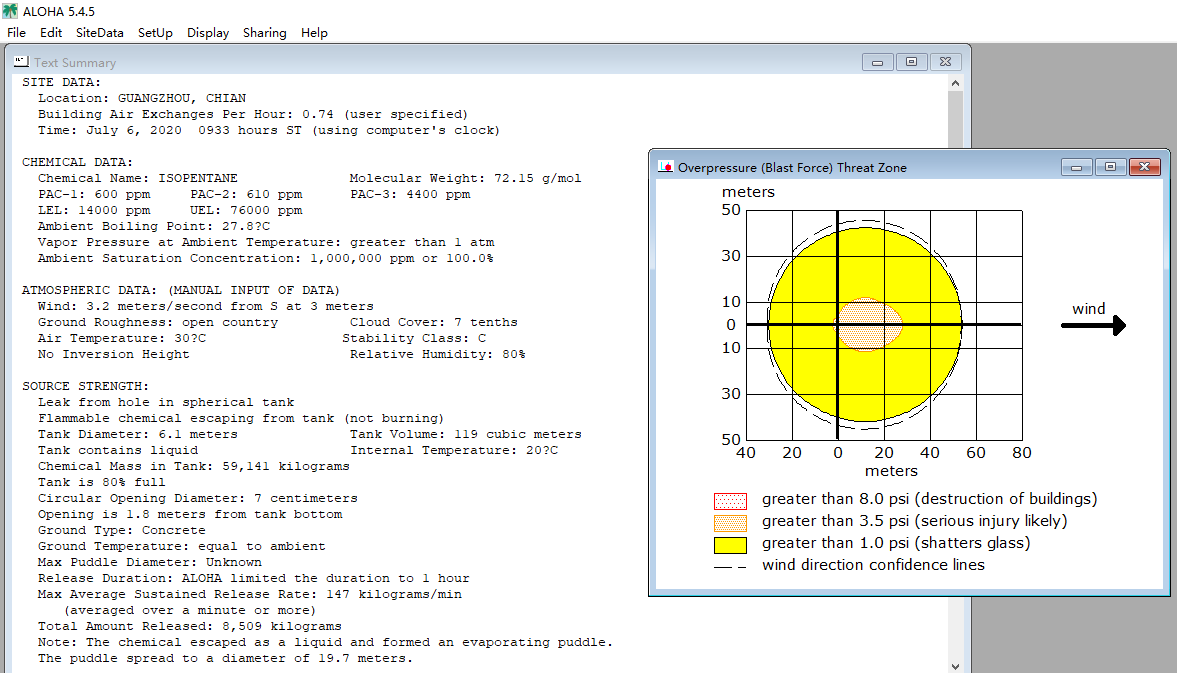Viewport: 1177px width, 673px height.
Task: Click the Overpressure Threat Zone window icon
Action: pyautogui.click(x=665, y=167)
